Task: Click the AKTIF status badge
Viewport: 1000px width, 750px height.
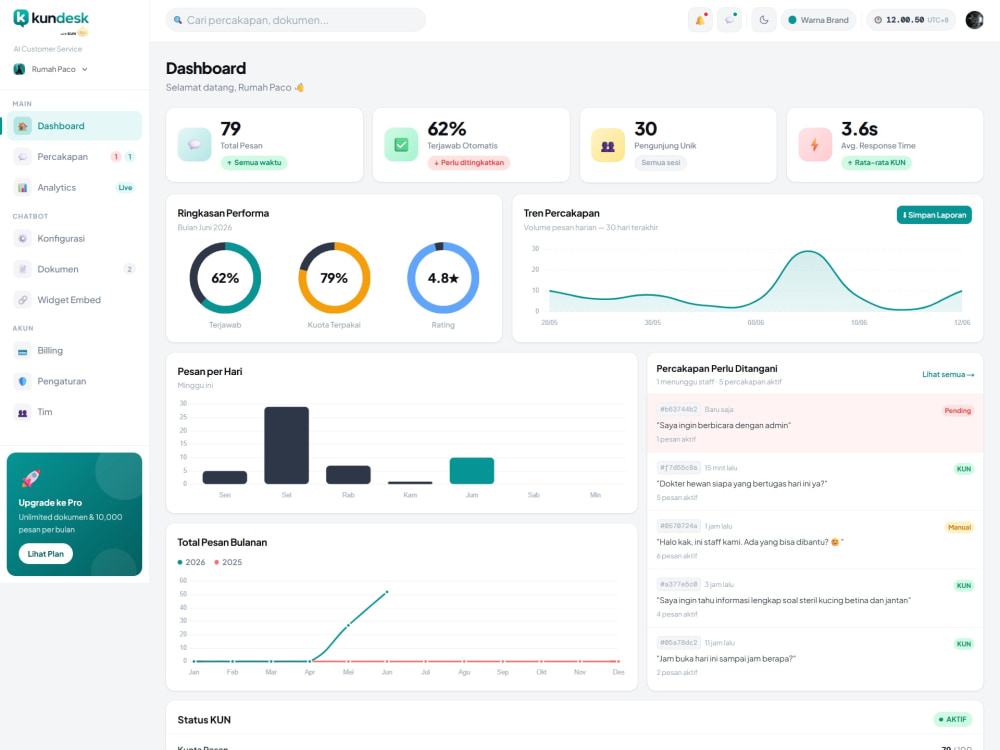Action: (x=953, y=719)
